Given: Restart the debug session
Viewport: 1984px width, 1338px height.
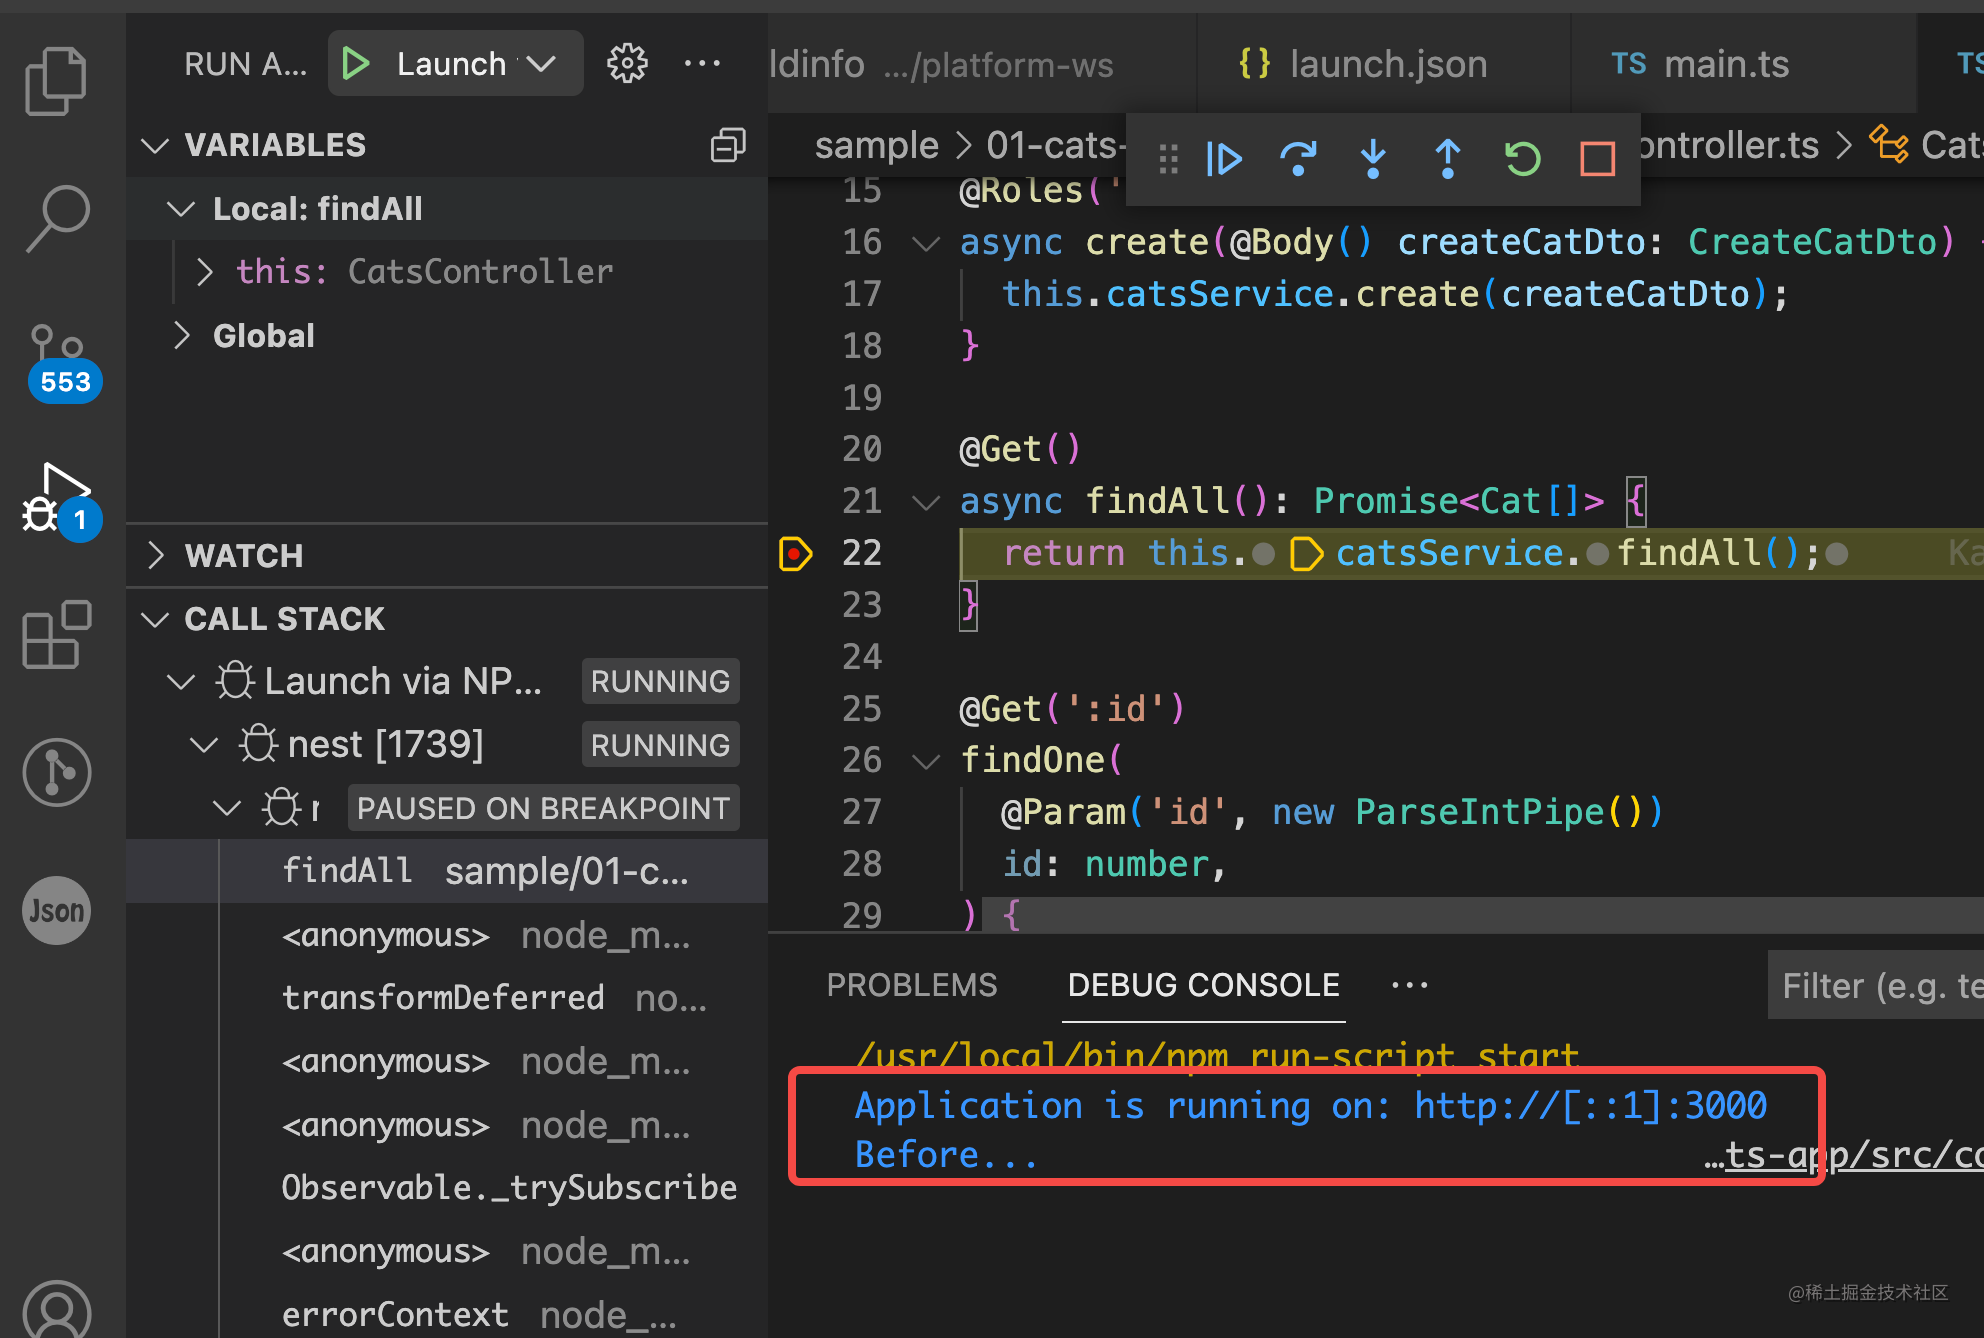Looking at the screenshot, I should click(x=1522, y=159).
